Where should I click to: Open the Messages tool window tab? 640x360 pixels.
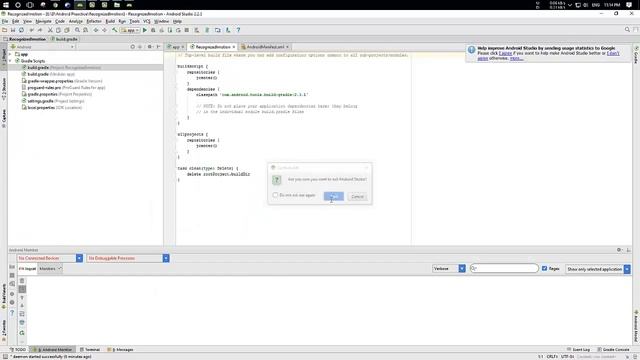pos(120,350)
